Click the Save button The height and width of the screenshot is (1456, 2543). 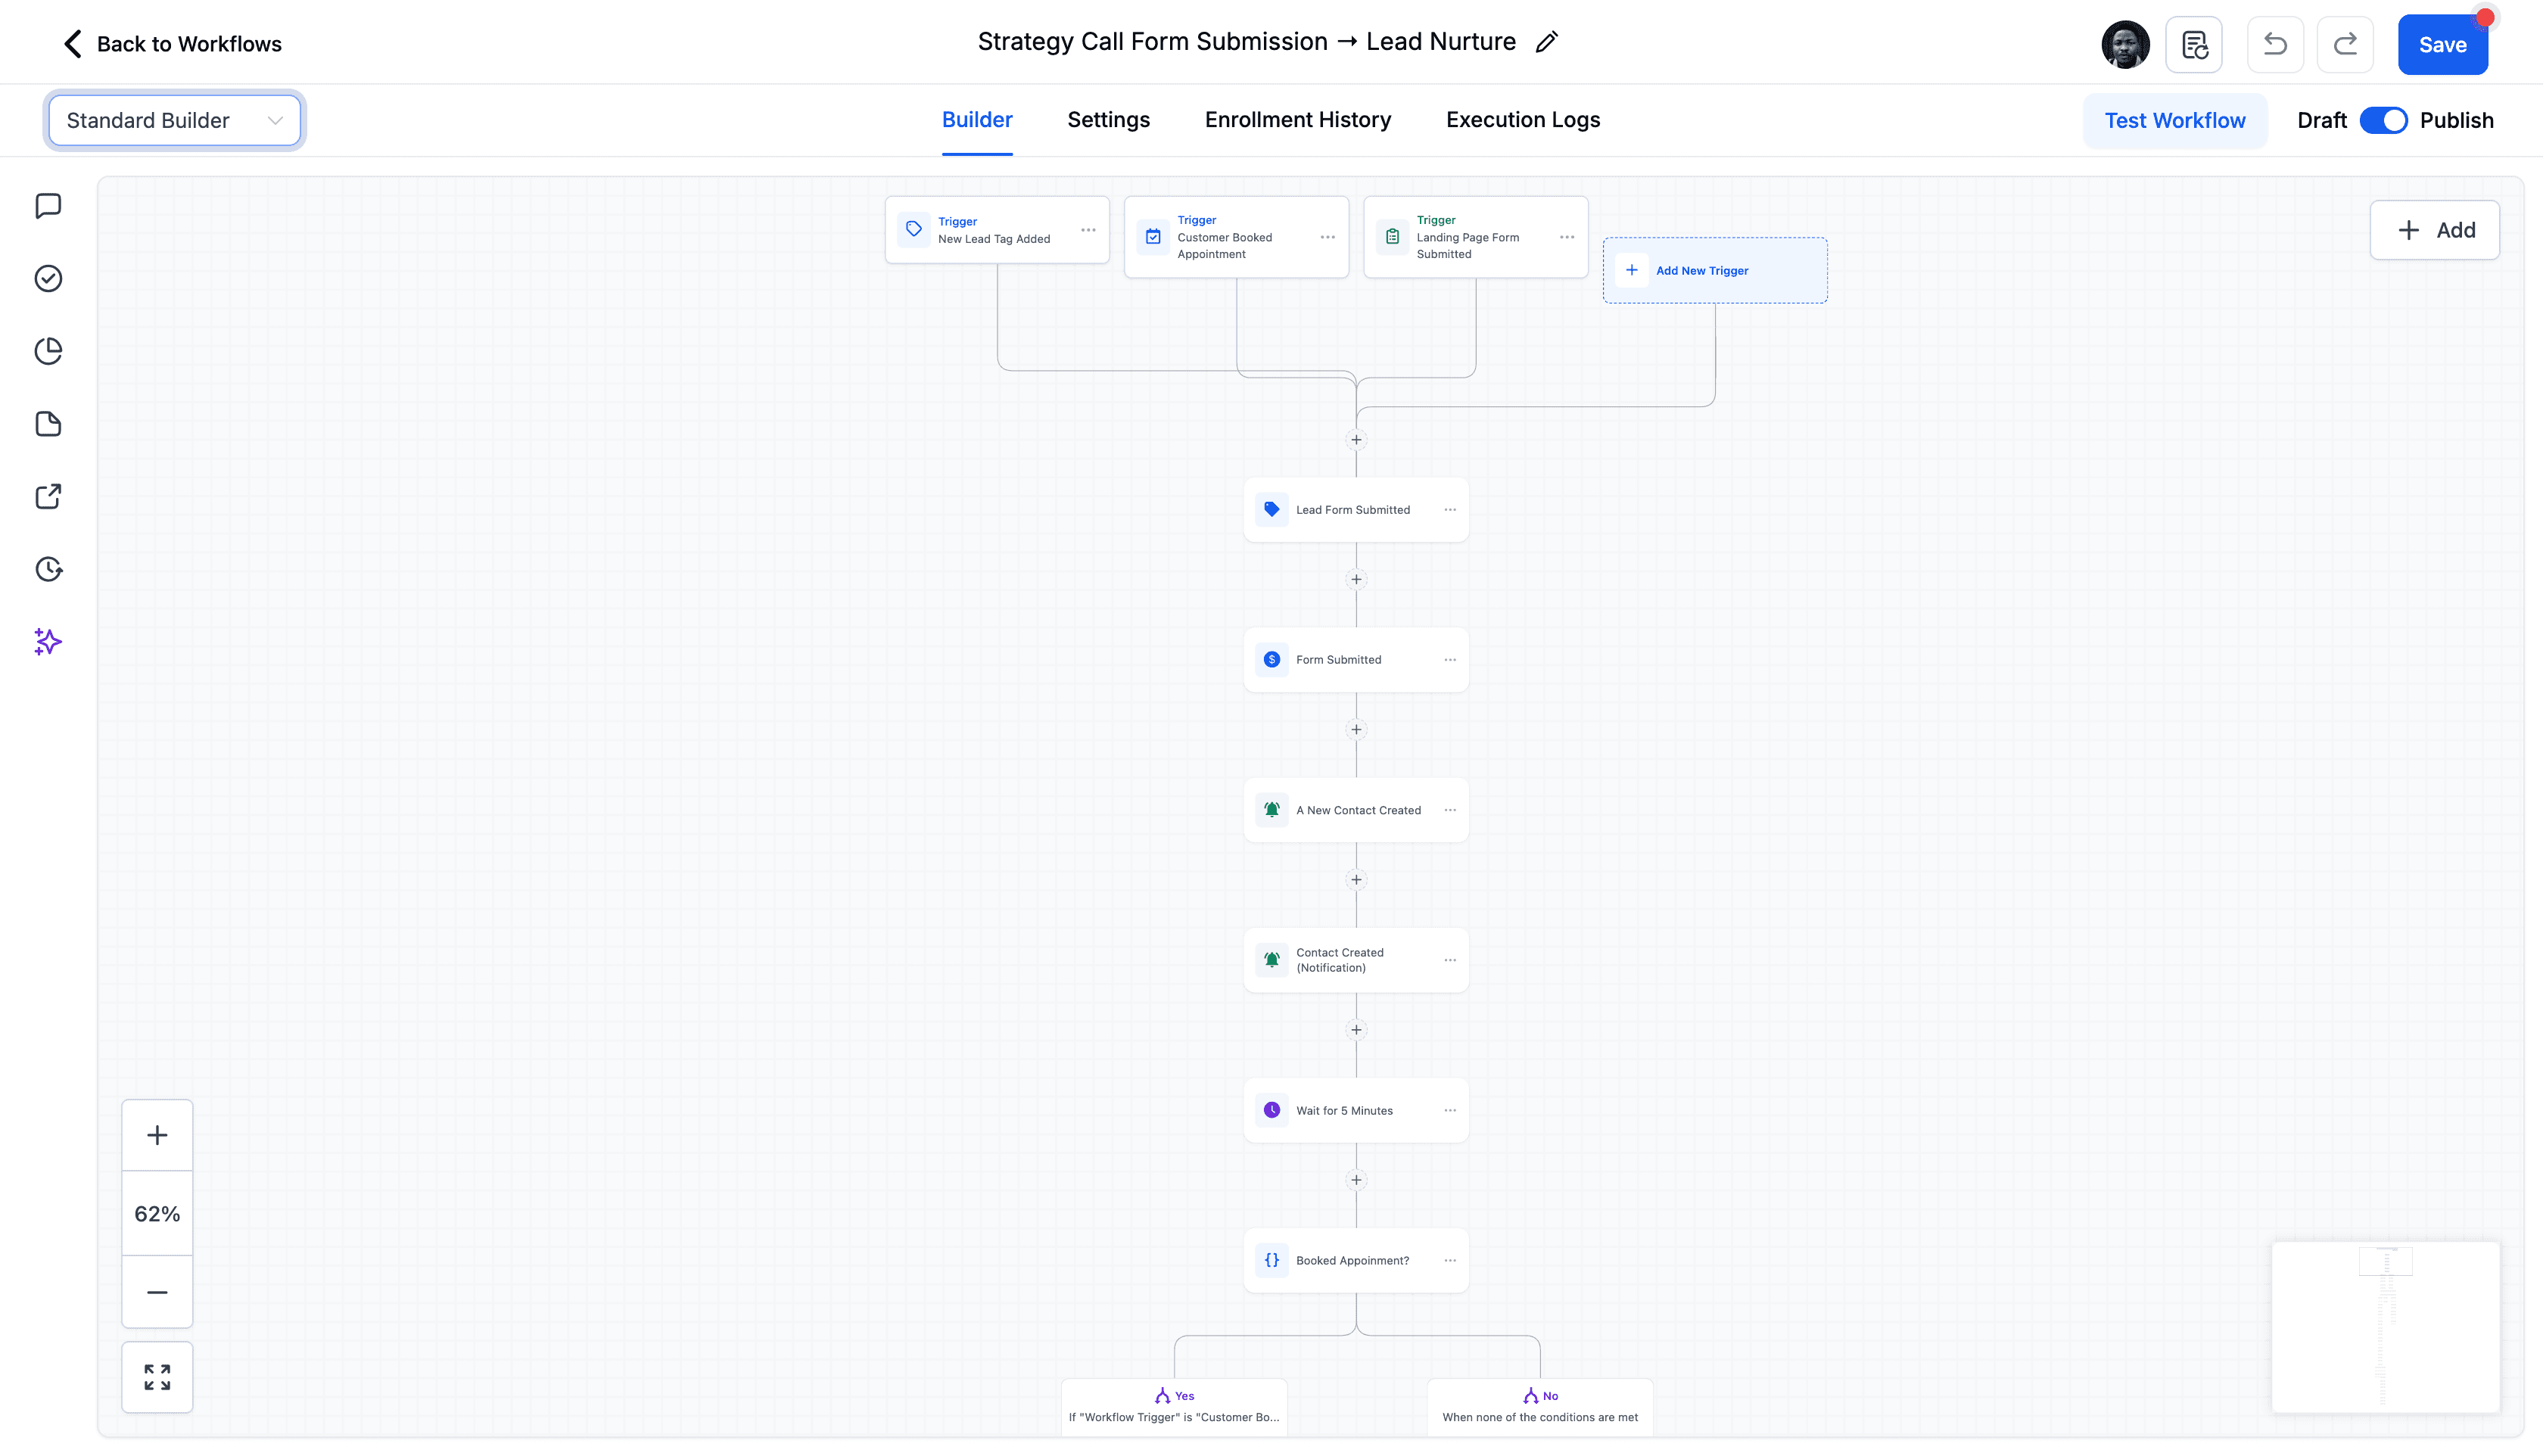coord(2442,45)
